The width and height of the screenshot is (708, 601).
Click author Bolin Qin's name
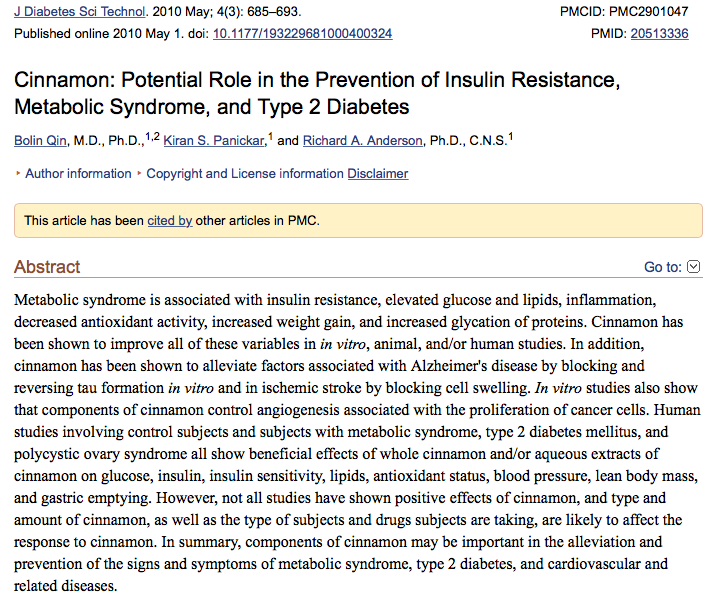tap(42, 141)
